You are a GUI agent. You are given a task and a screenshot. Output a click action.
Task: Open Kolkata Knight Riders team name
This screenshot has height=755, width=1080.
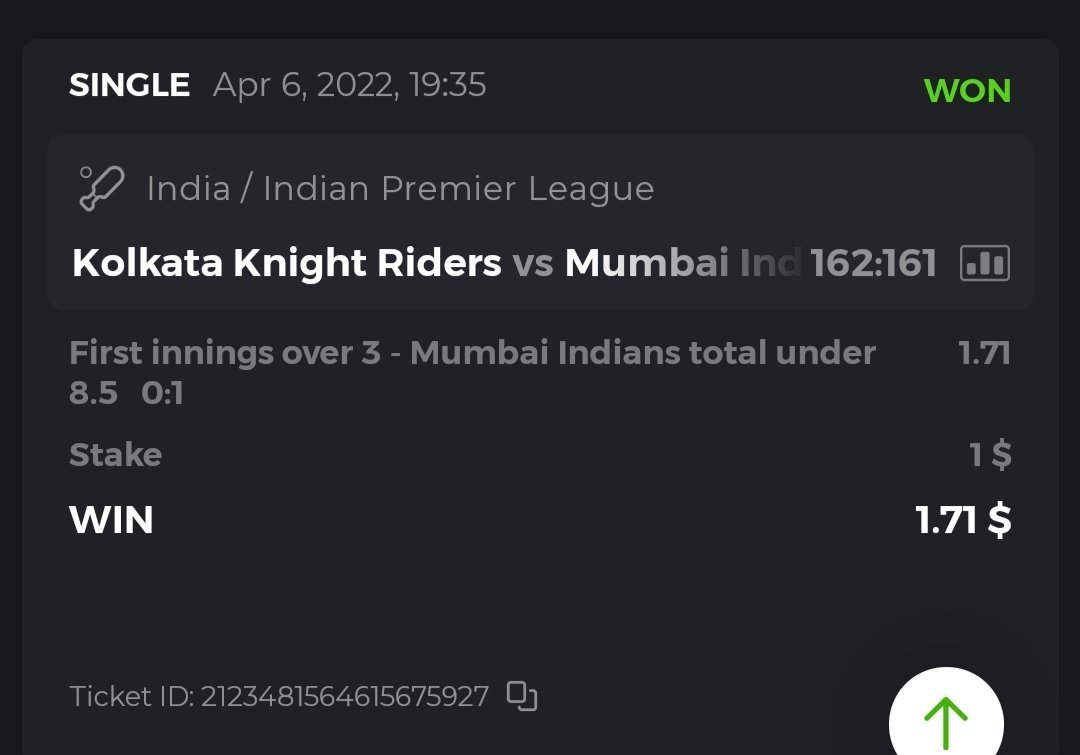click(287, 263)
